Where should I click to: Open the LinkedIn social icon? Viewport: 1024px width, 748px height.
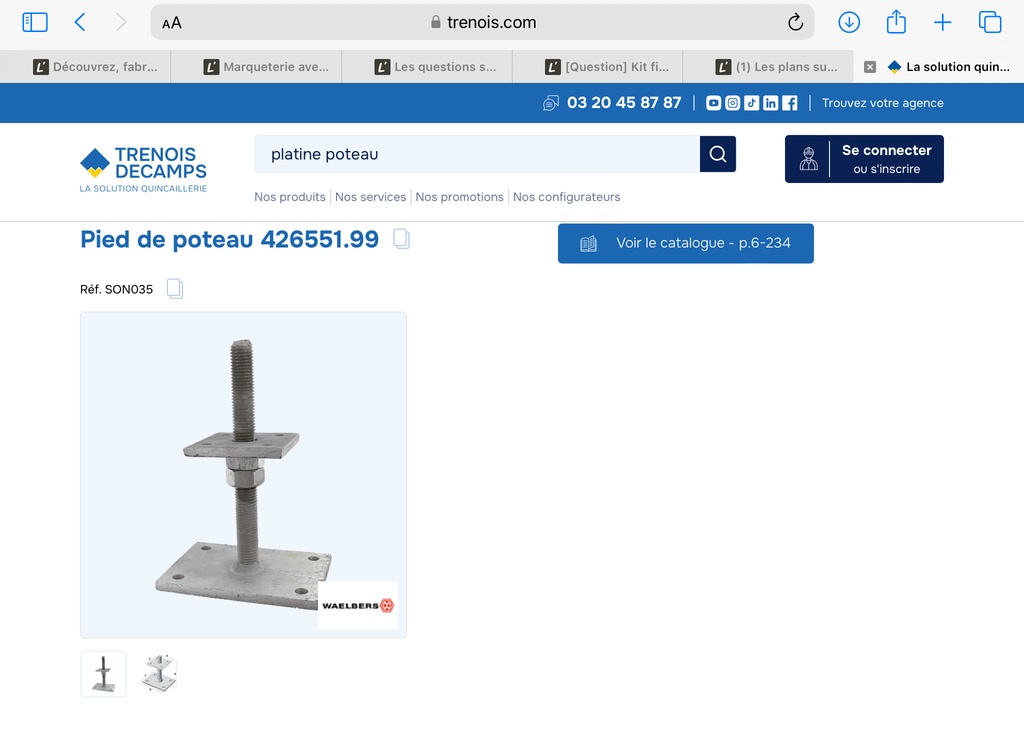click(771, 103)
